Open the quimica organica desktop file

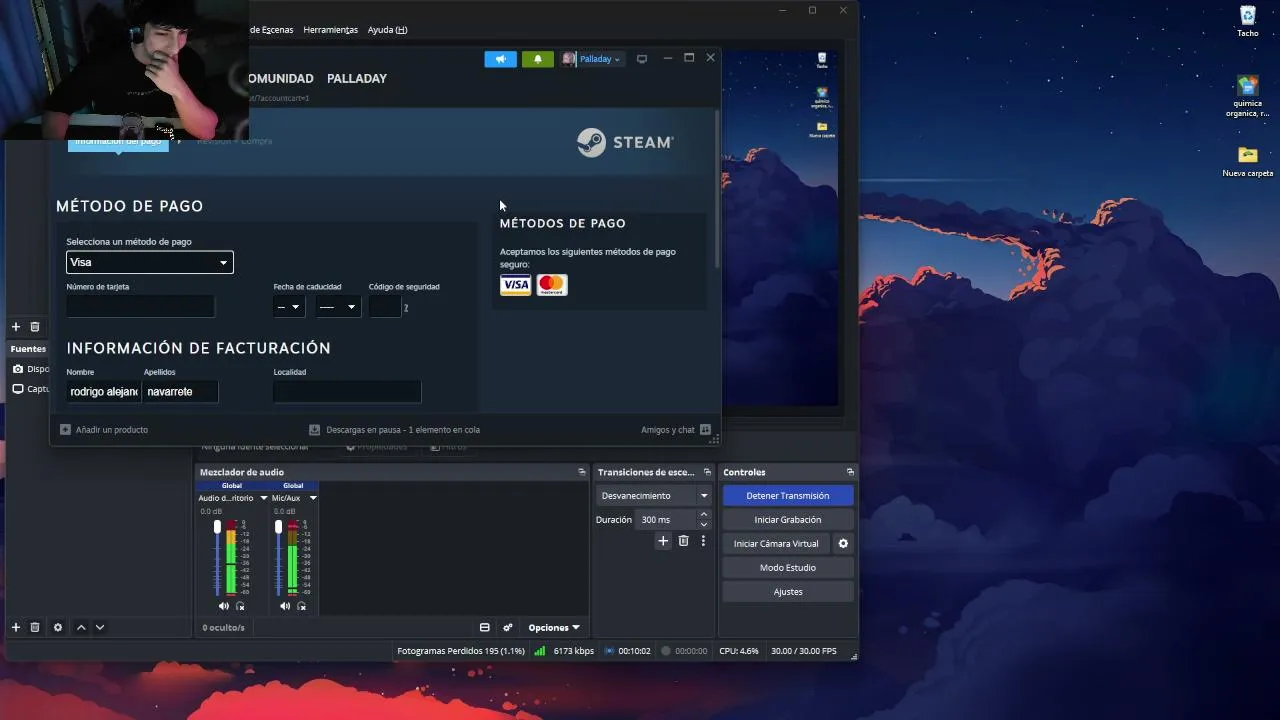tap(1248, 96)
